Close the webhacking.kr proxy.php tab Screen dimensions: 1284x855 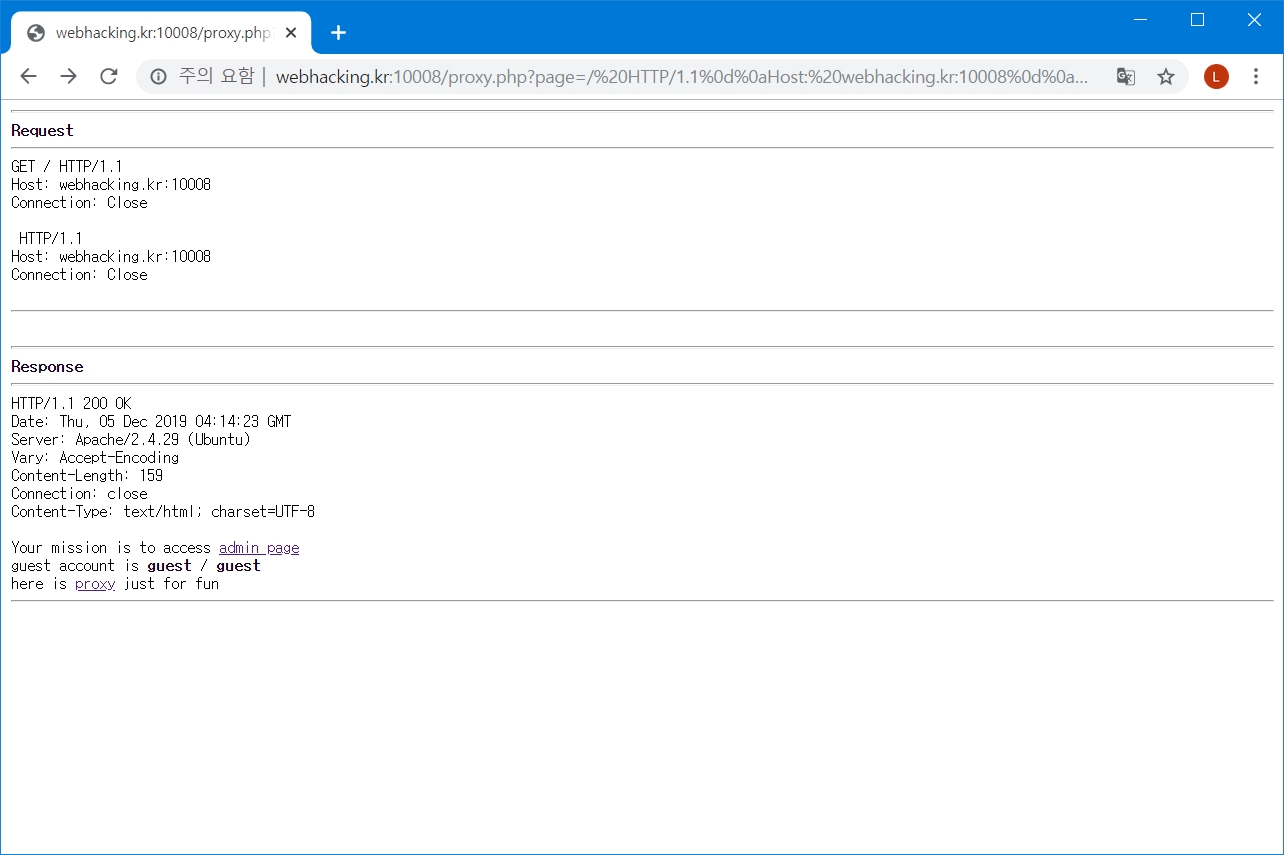[291, 33]
